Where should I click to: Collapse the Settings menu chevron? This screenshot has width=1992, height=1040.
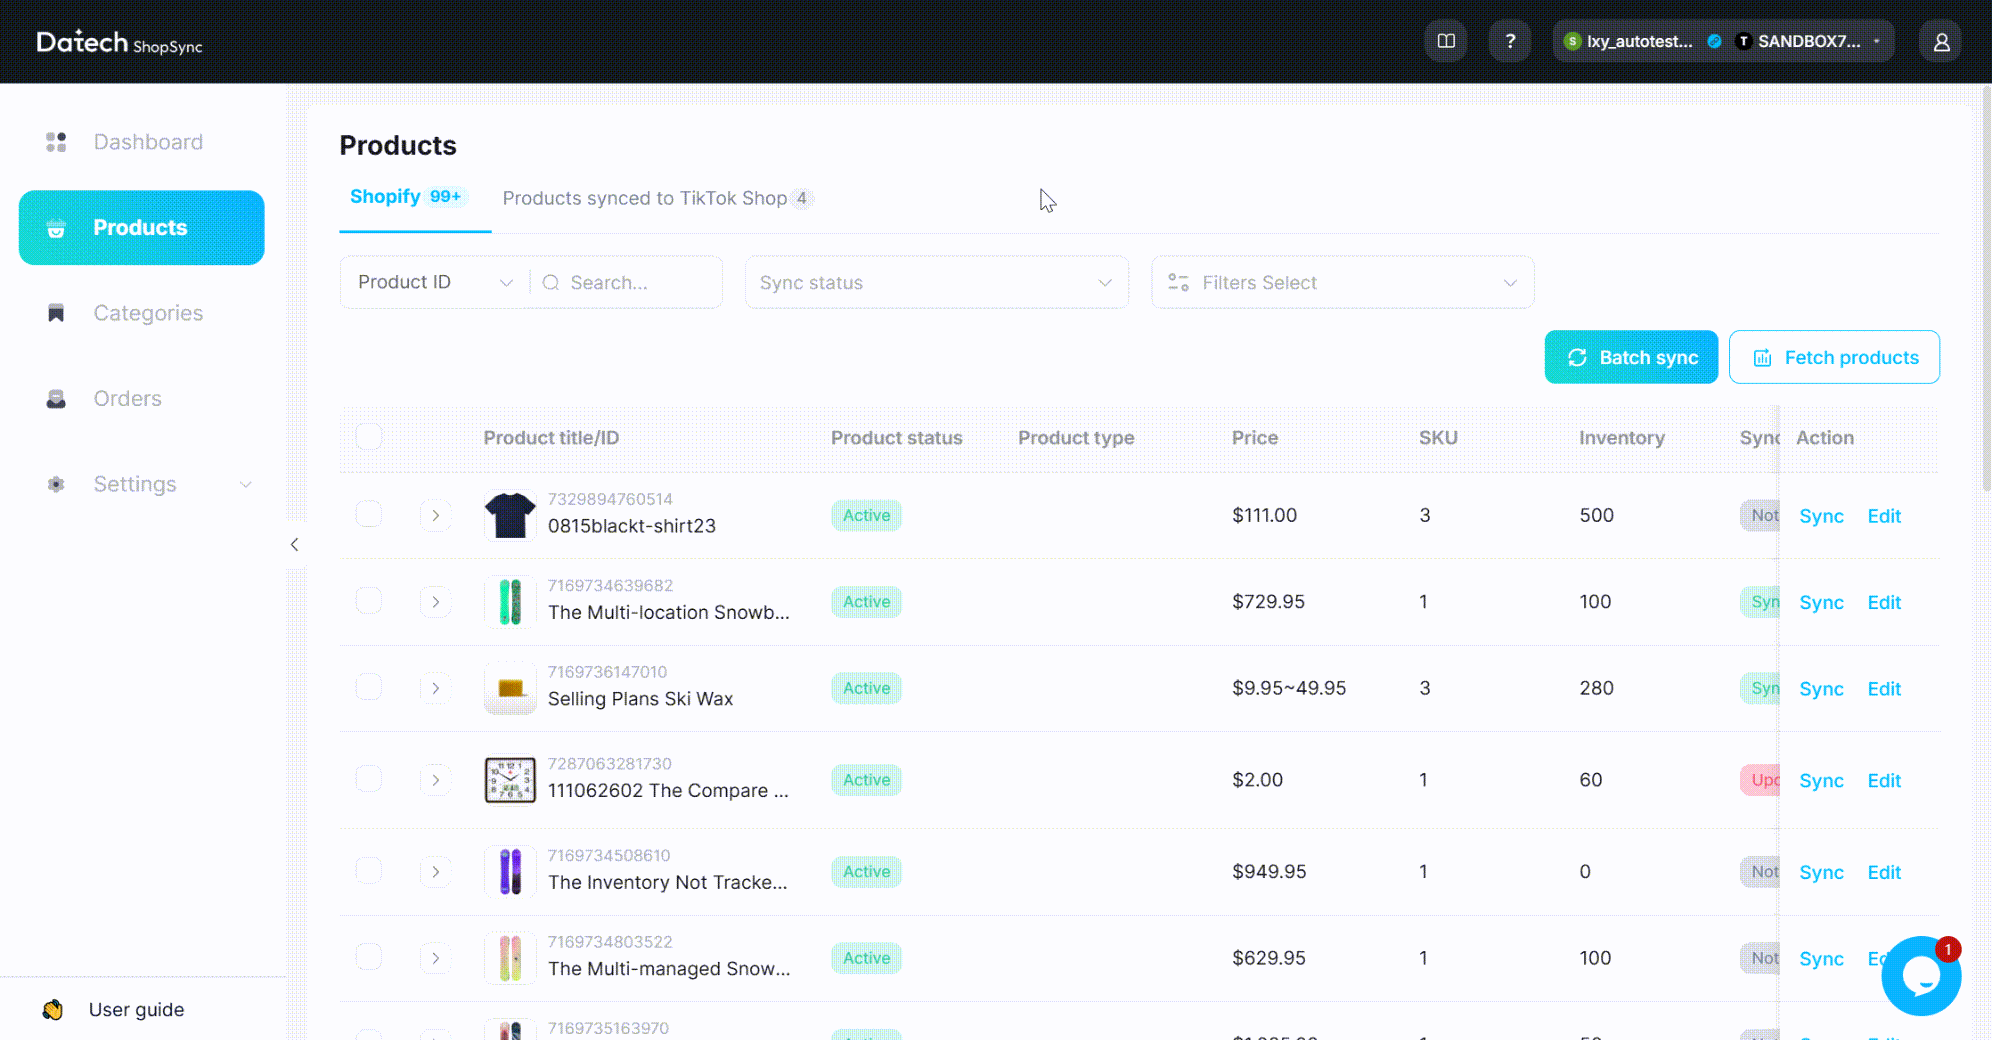pyautogui.click(x=246, y=484)
